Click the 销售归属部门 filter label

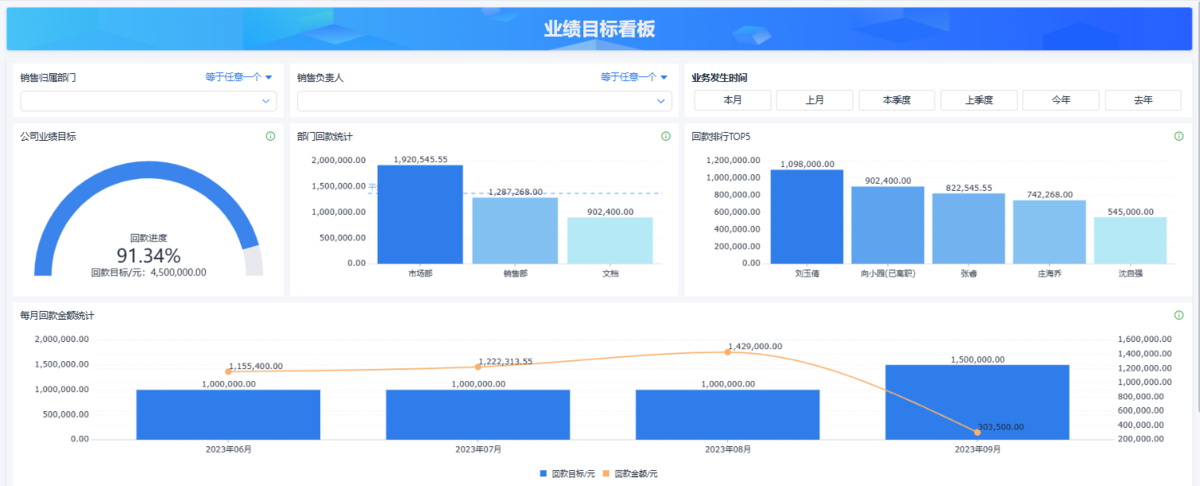(x=48, y=77)
